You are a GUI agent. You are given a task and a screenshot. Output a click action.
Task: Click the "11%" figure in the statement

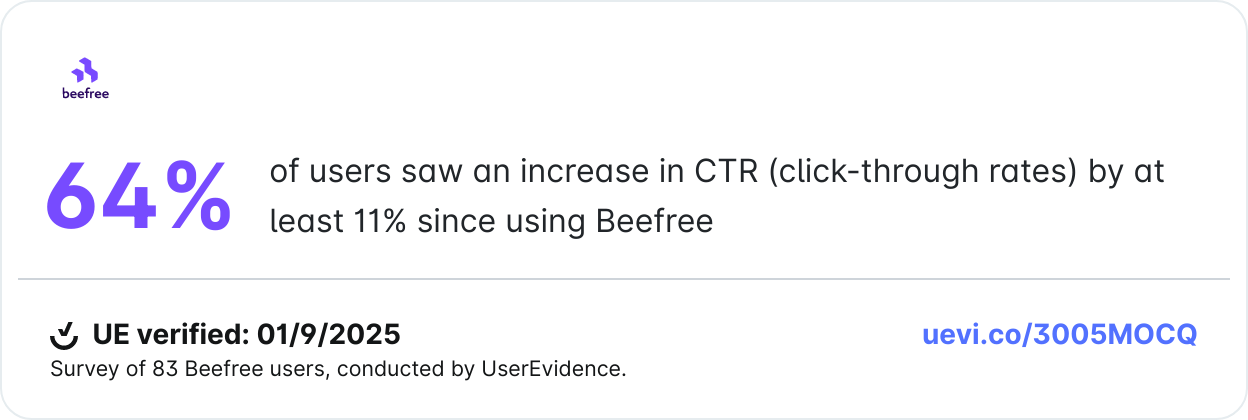click(378, 221)
